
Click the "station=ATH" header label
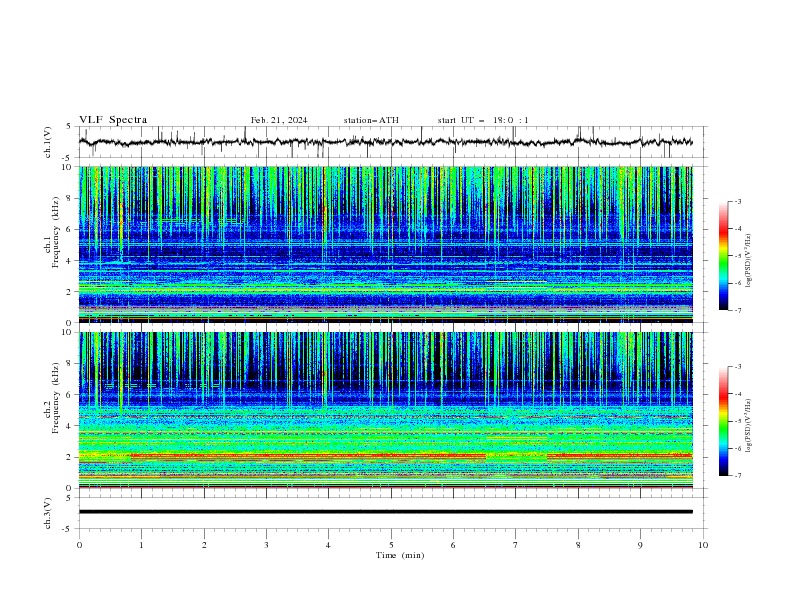click(x=371, y=120)
